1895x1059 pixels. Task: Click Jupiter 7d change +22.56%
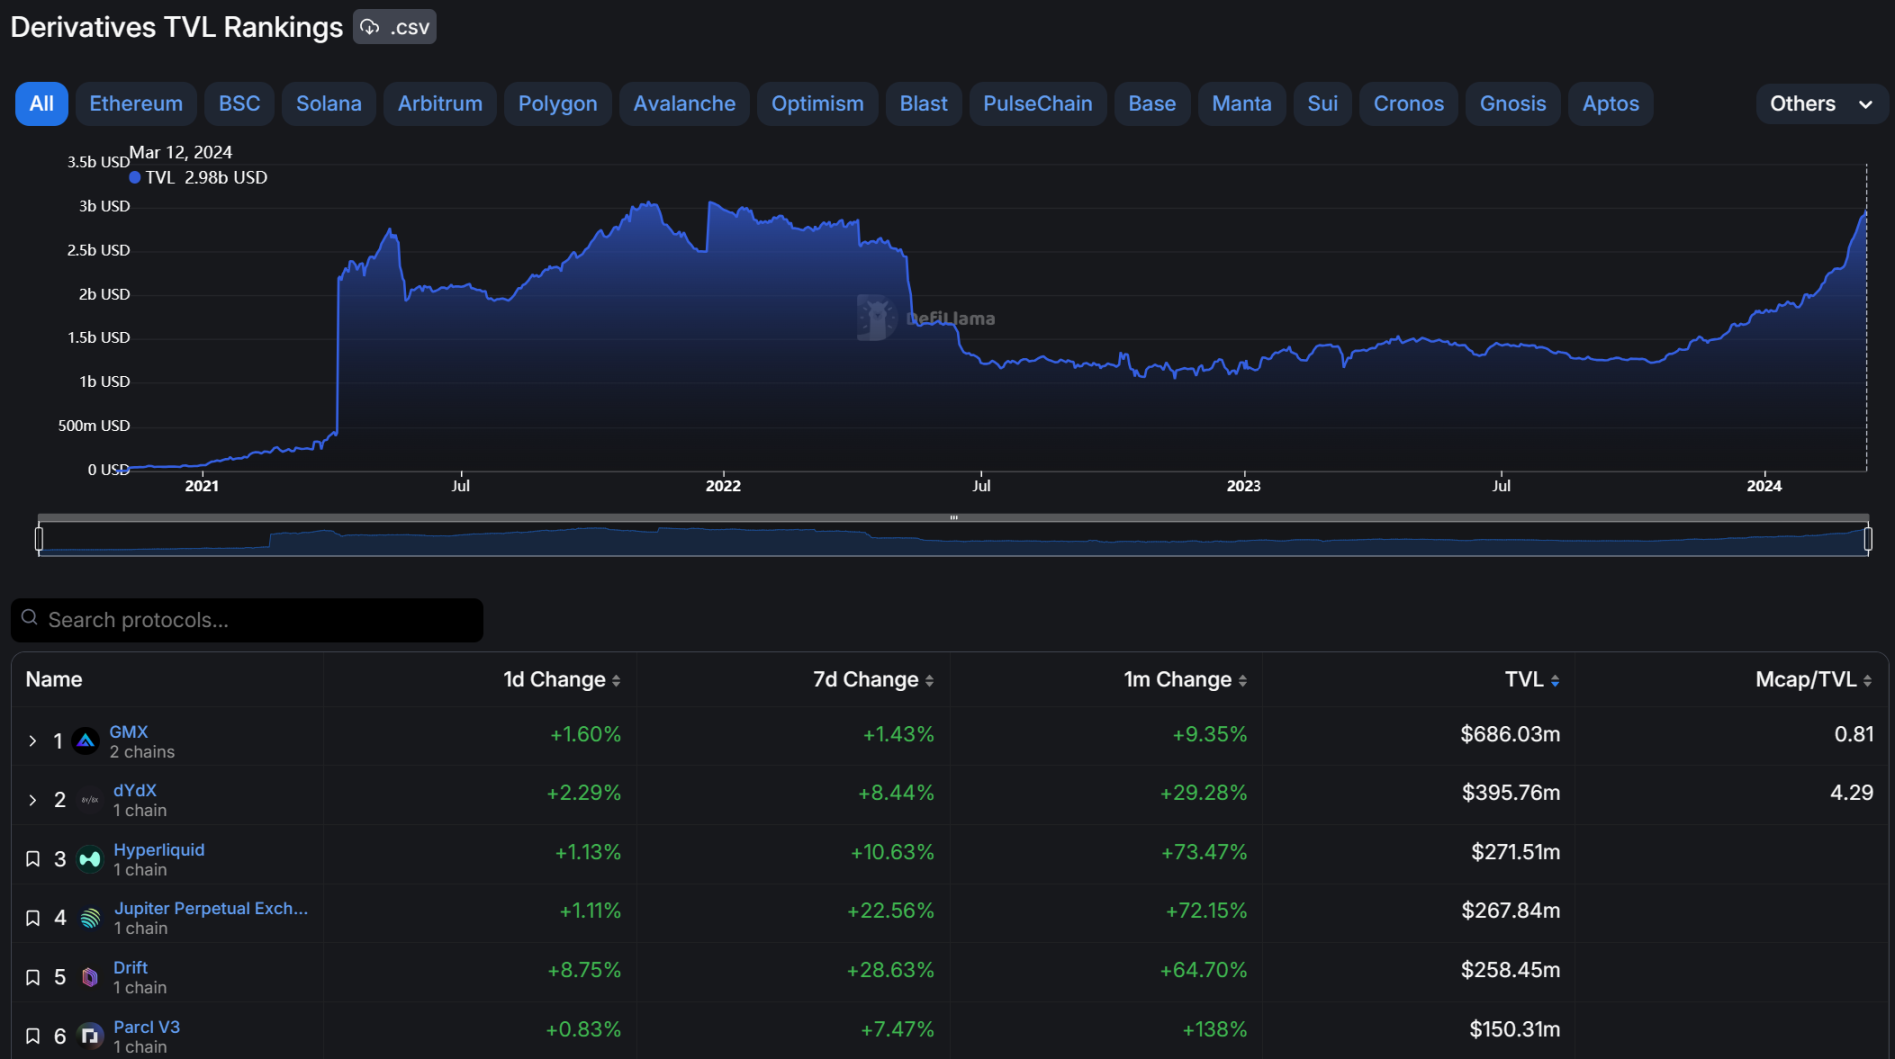pos(890,911)
